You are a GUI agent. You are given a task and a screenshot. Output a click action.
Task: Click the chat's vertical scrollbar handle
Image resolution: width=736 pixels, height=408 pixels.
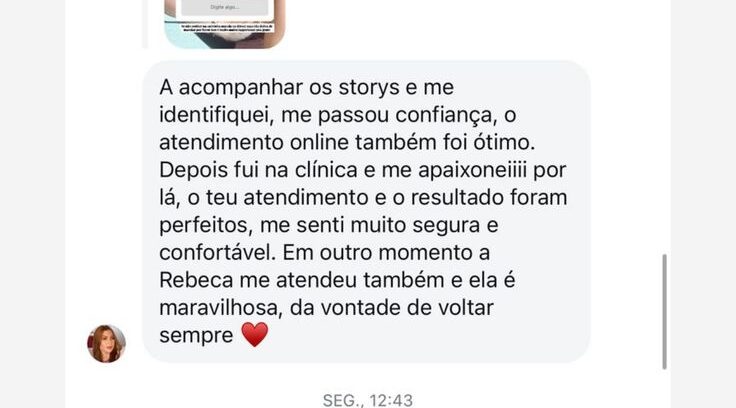tap(664, 311)
